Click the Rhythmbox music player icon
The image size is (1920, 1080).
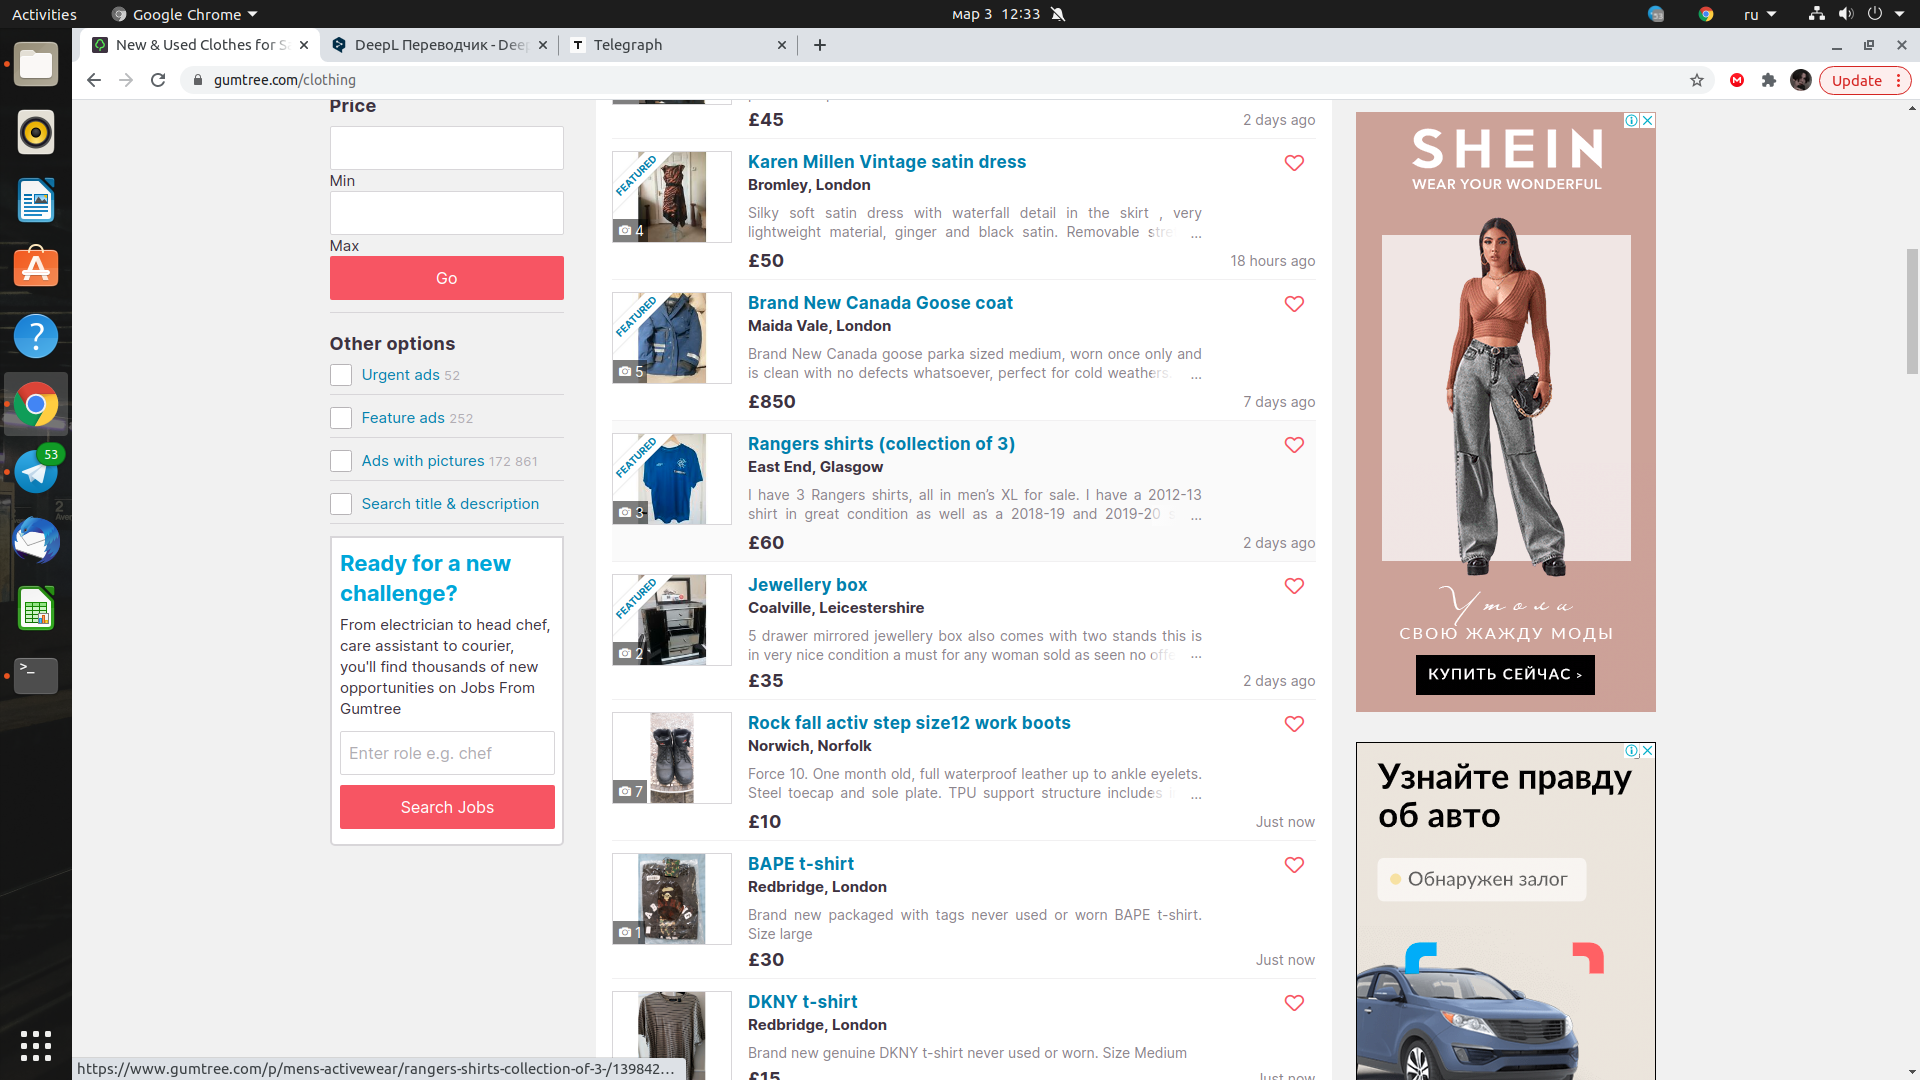click(34, 131)
